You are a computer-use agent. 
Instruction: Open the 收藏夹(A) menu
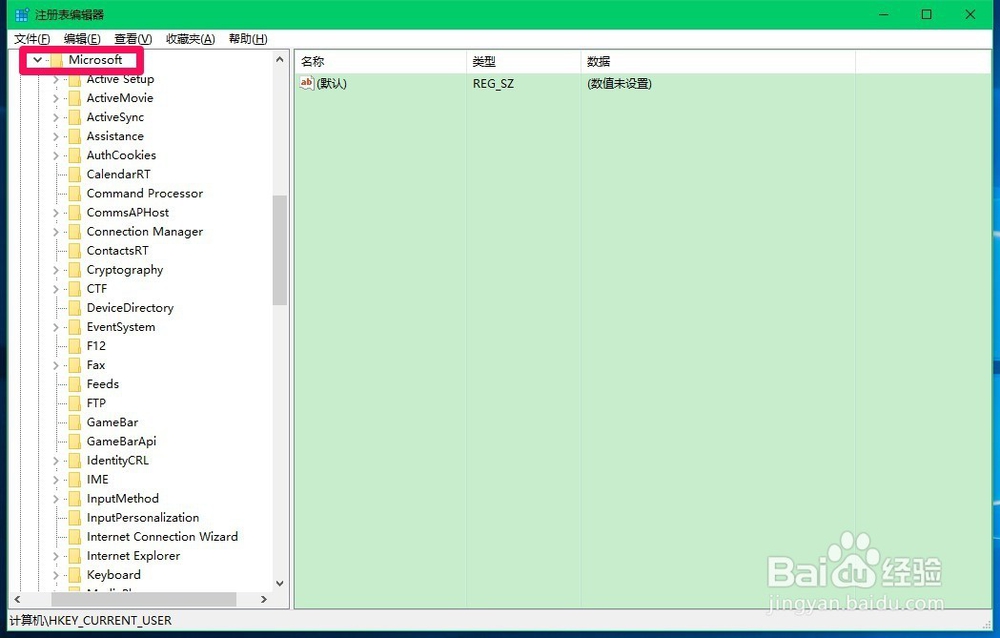190,39
